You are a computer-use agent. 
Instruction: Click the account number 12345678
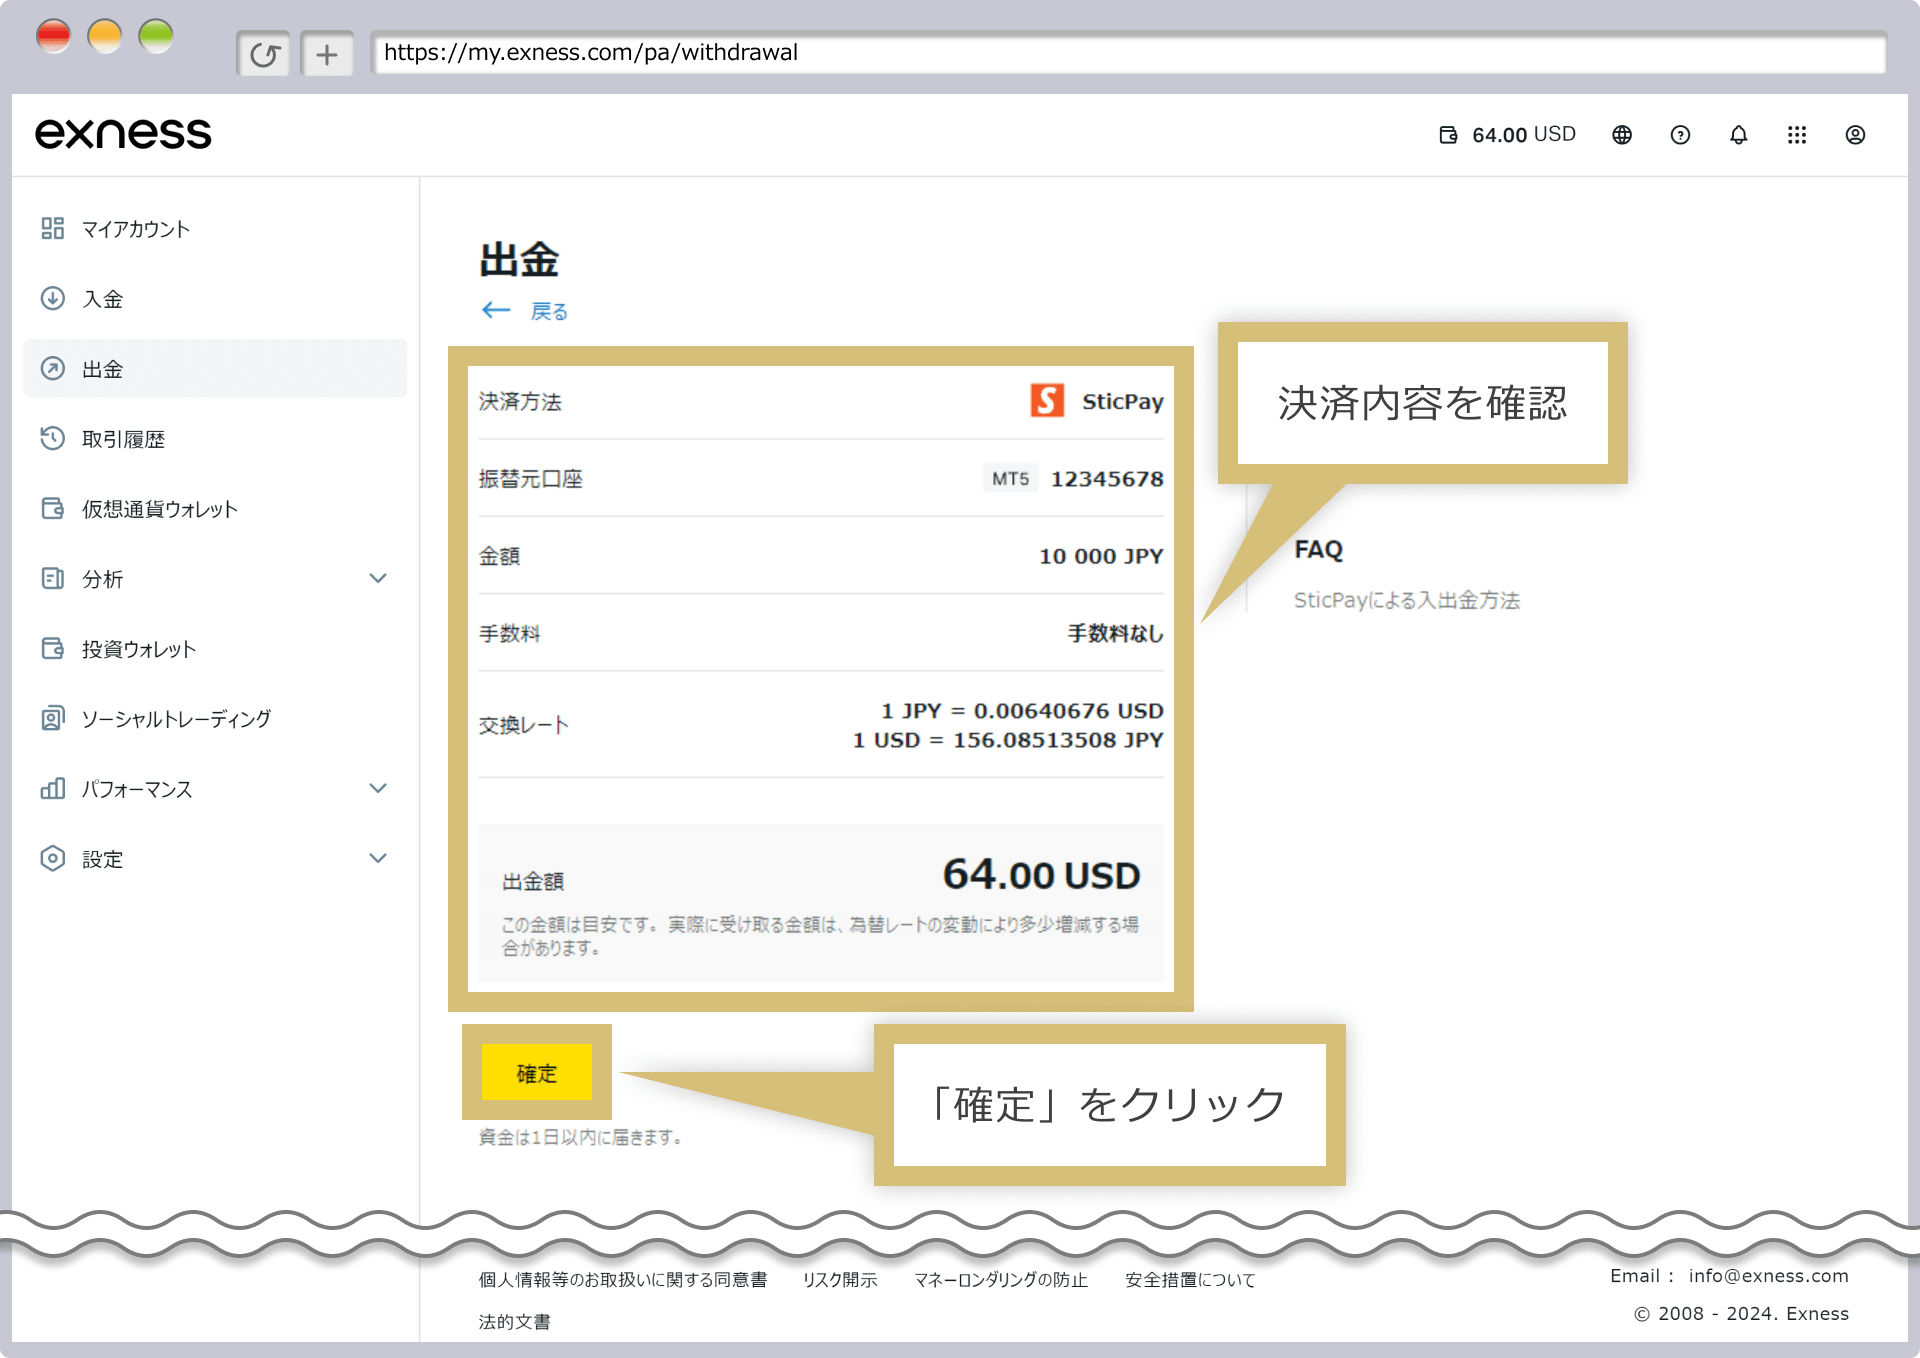click(x=1107, y=479)
